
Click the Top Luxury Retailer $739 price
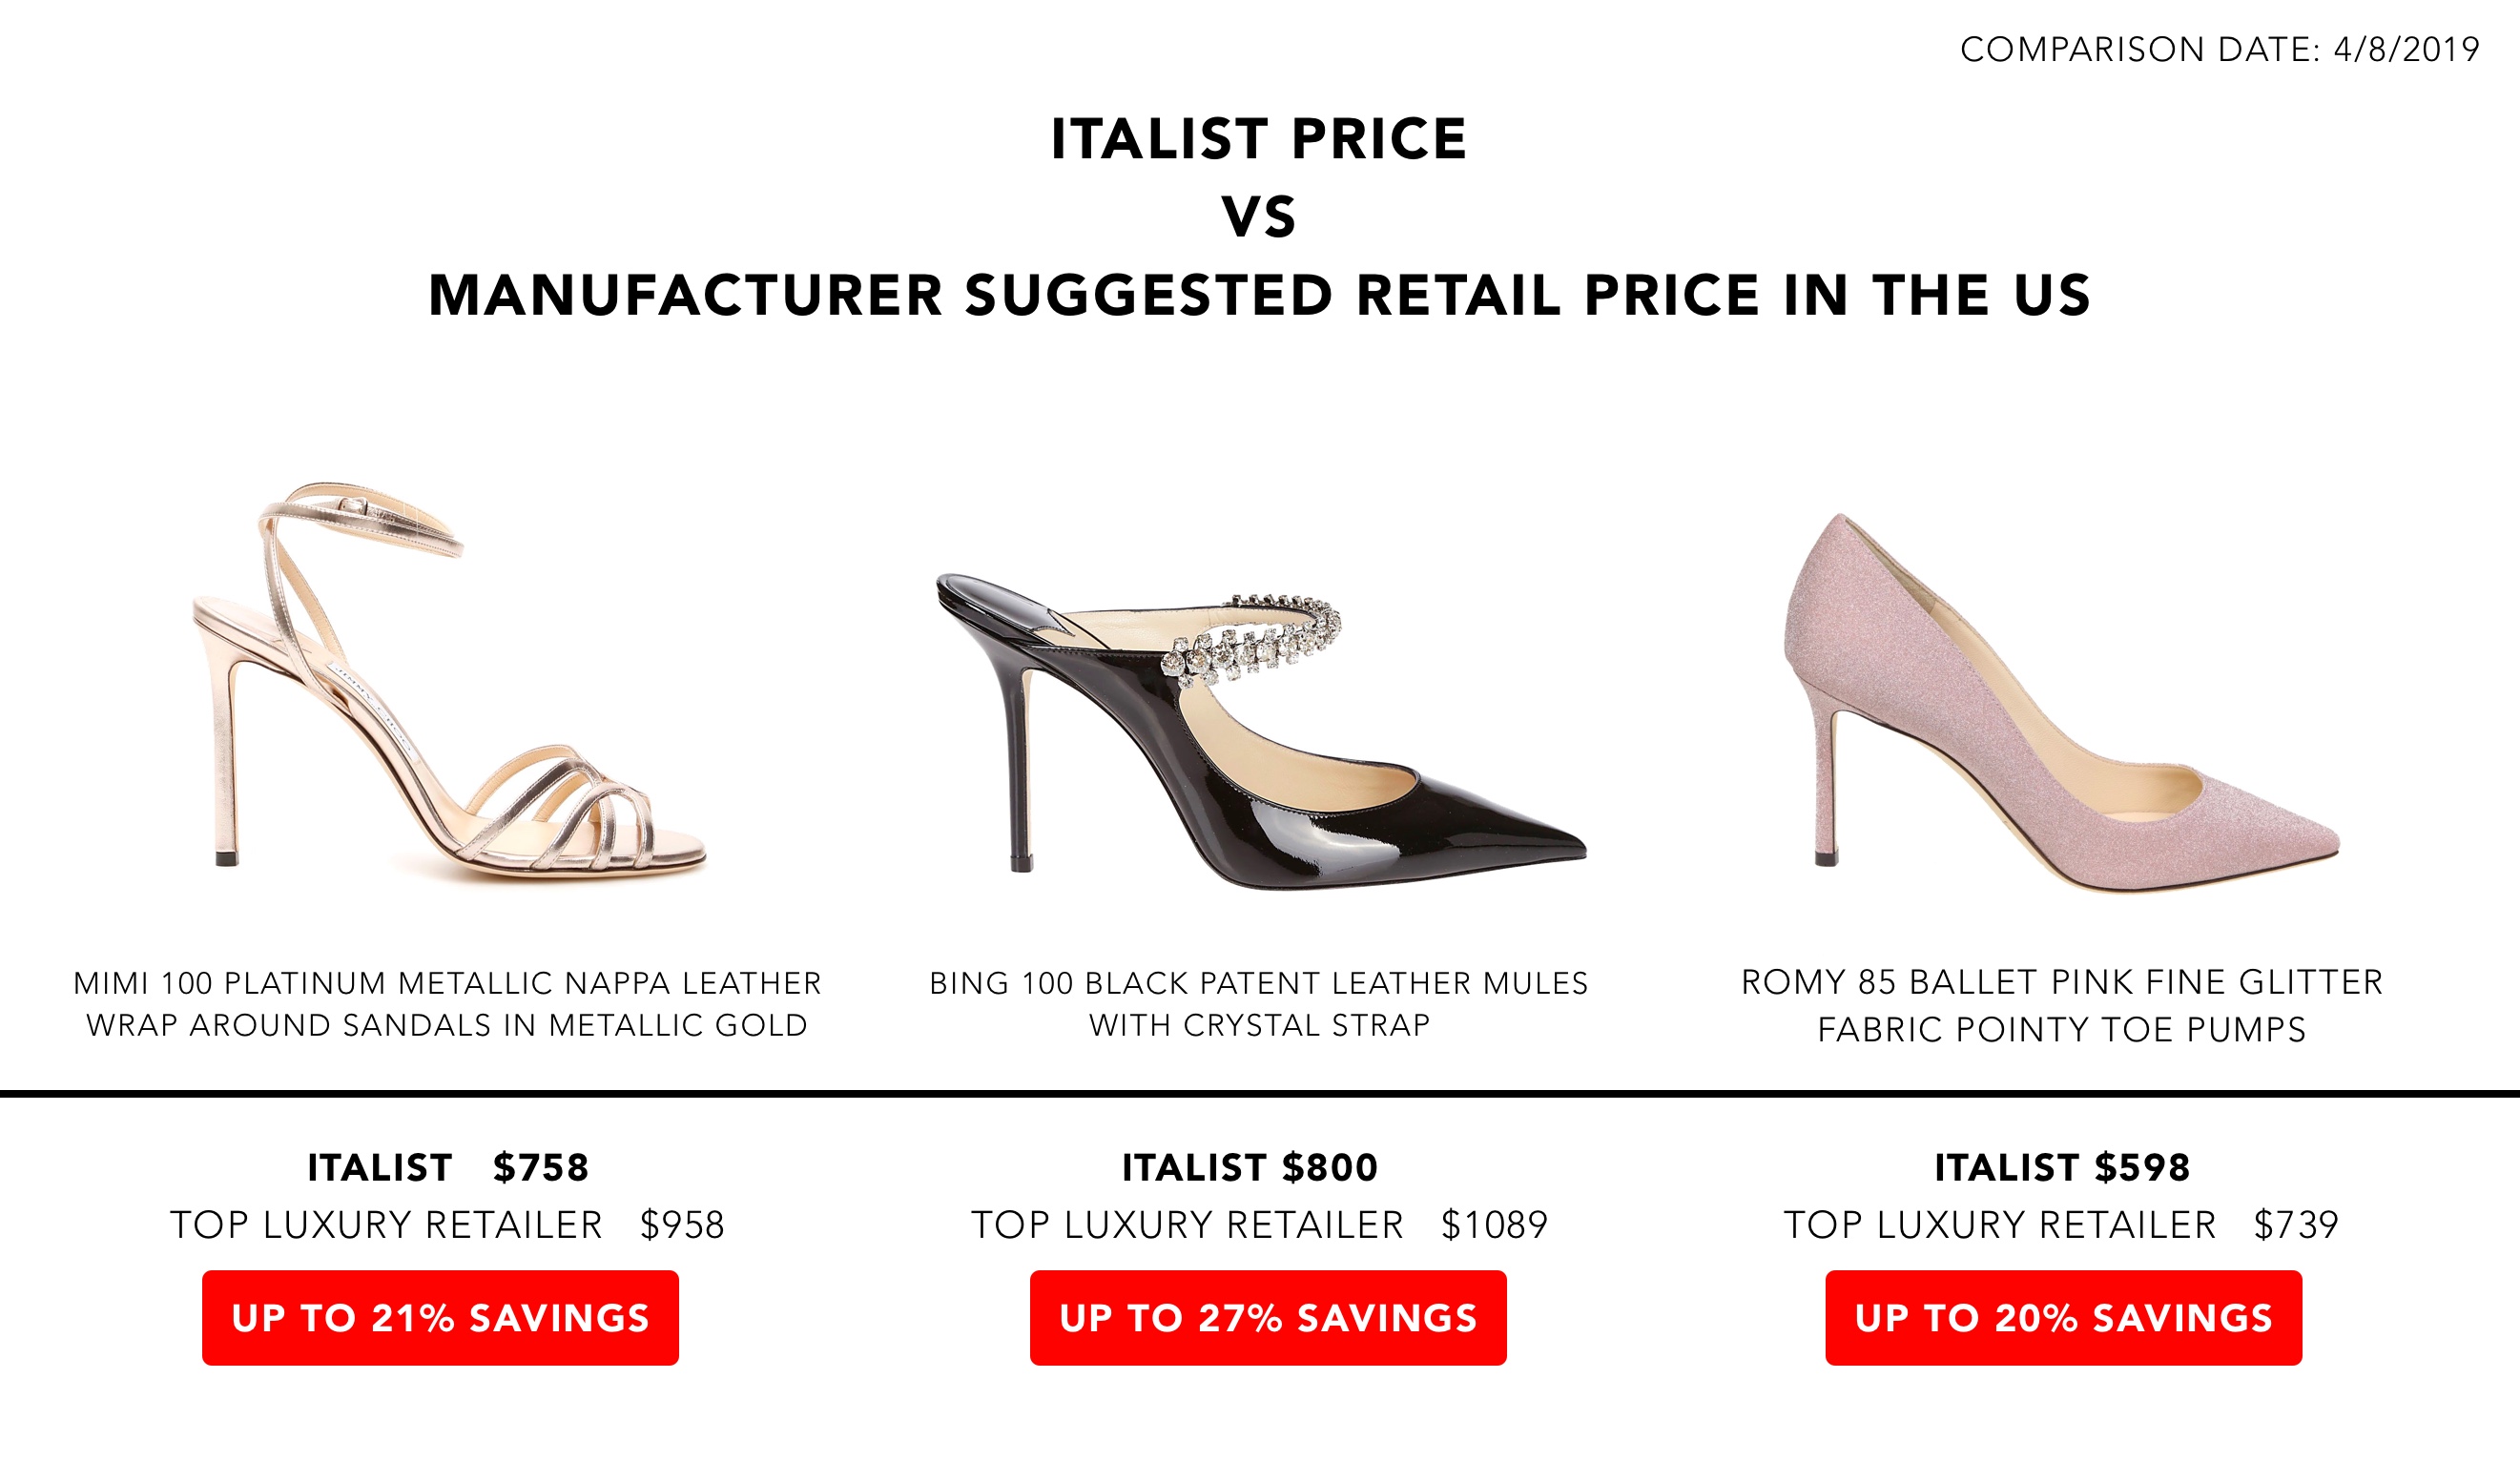coord(2061,1225)
